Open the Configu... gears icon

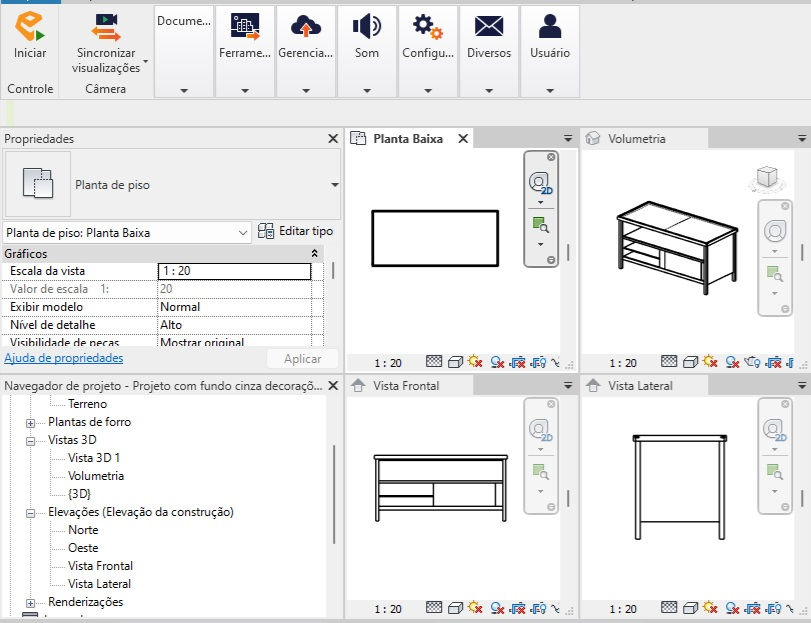pos(428,26)
